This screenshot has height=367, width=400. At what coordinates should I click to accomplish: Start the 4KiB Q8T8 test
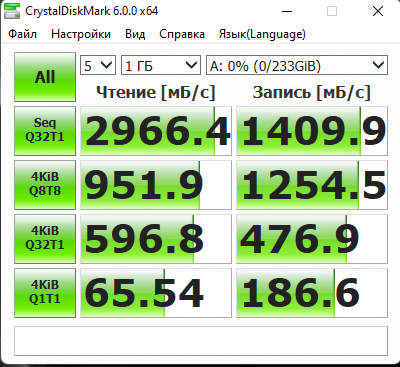tap(45, 185)
